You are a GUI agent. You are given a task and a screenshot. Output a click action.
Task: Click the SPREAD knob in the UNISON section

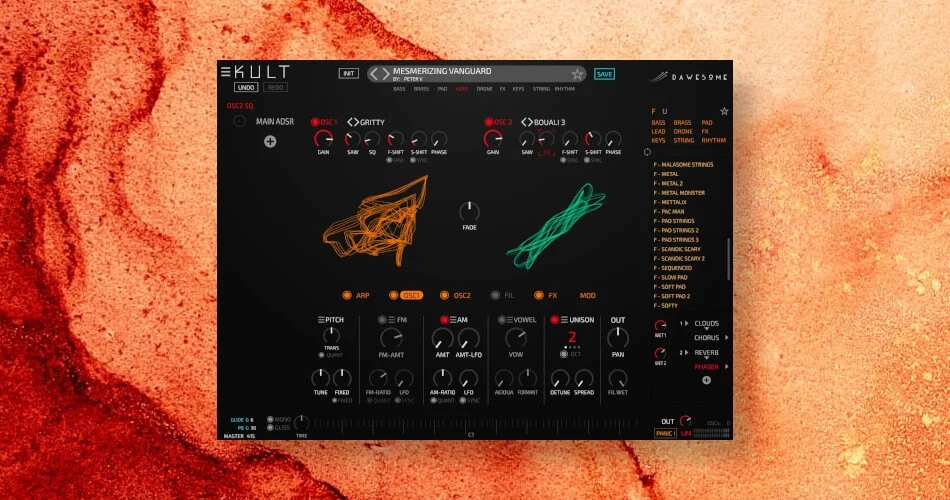583,379
